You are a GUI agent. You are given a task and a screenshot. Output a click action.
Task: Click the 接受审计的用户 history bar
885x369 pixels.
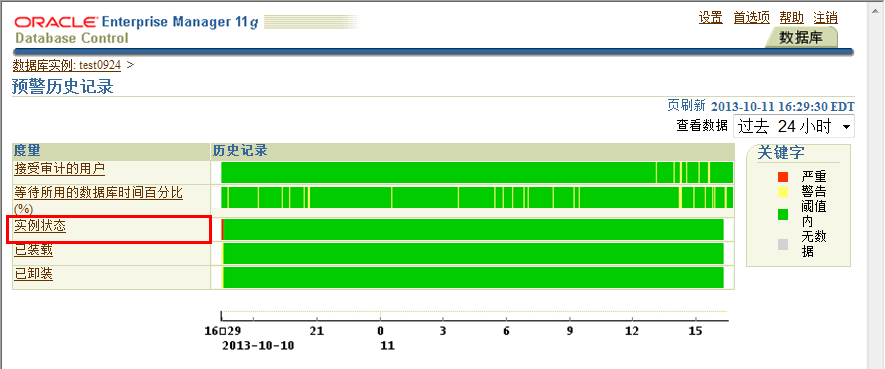click(477, 172)
